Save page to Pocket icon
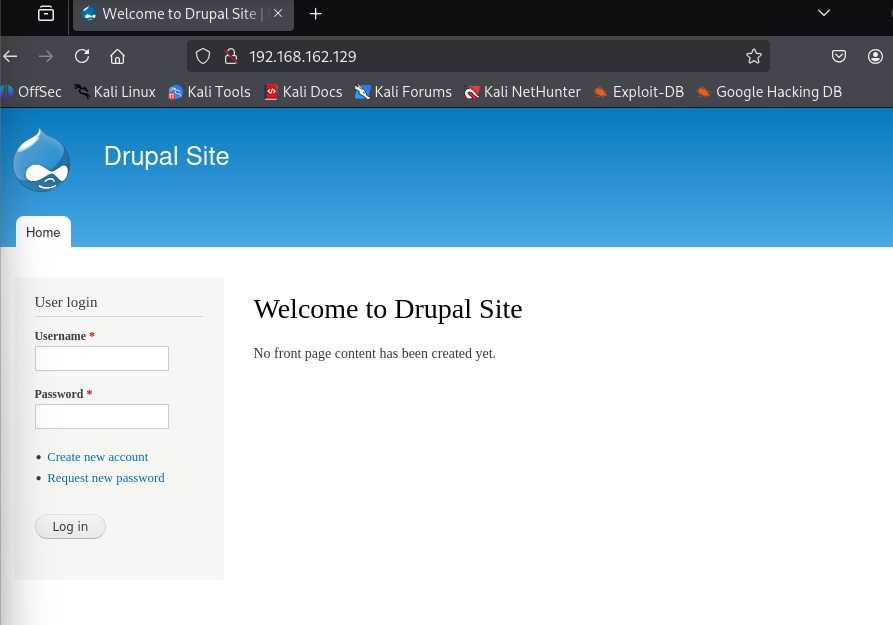This screenshot has width=893, height=625. coord(838,56)
